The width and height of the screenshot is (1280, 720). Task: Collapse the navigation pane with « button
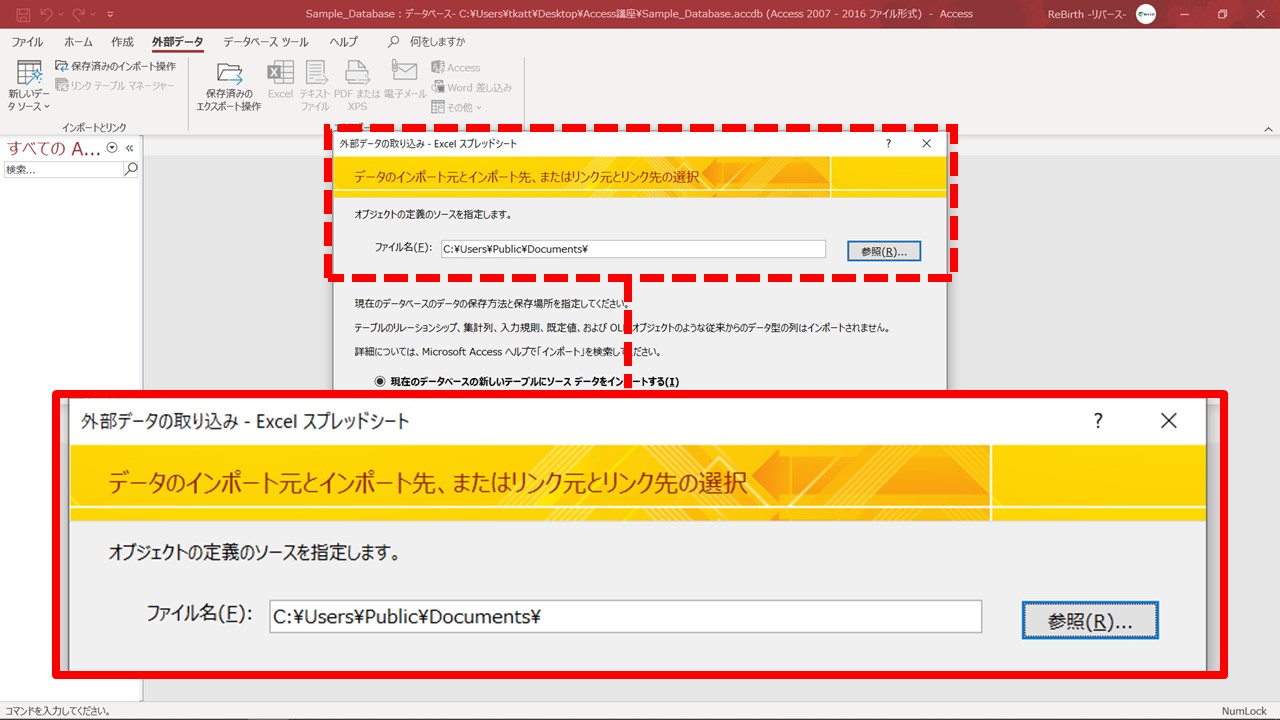point(129,148)
